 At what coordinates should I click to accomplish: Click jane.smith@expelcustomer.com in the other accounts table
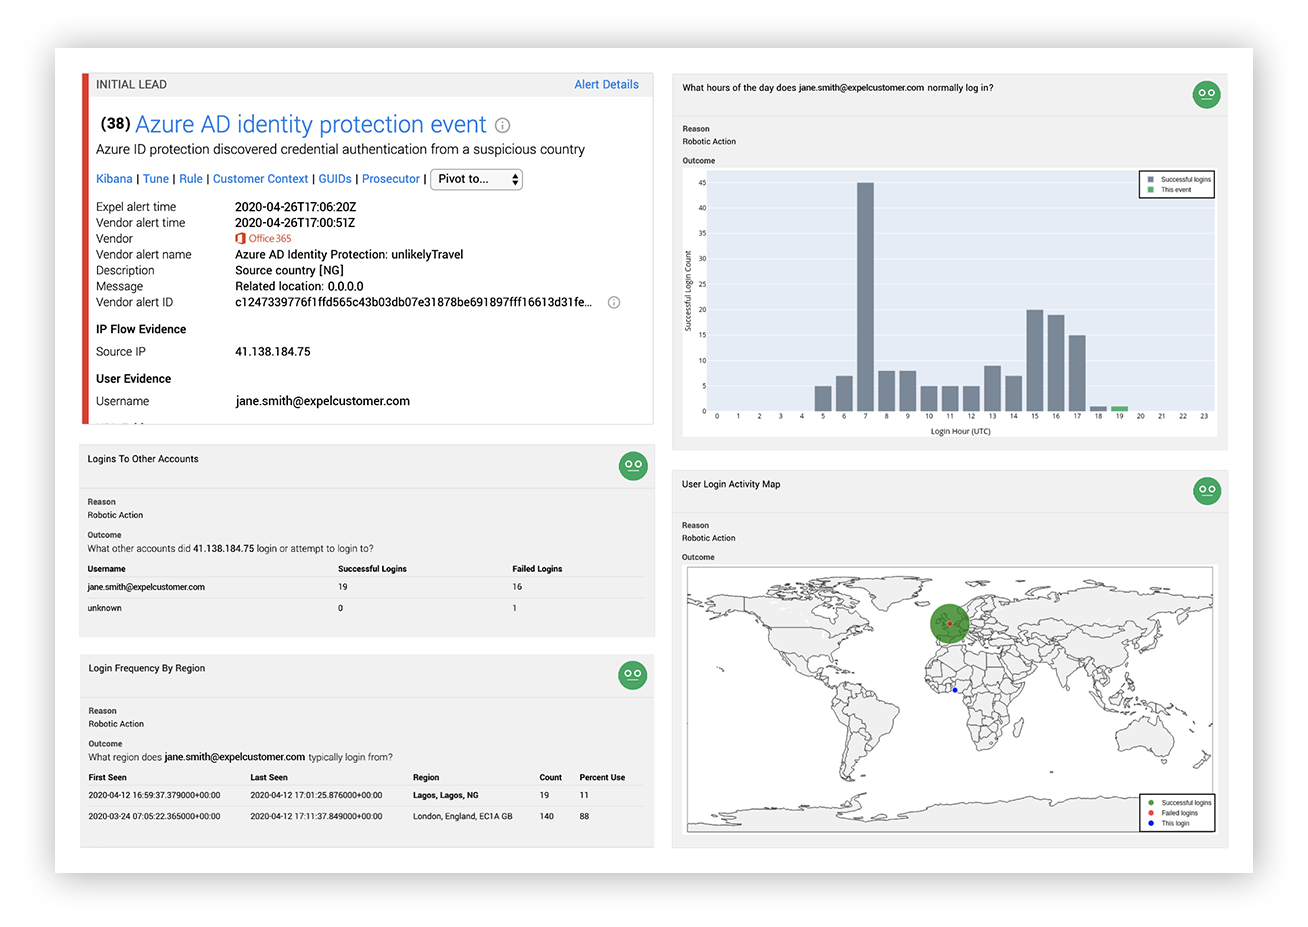pos(146,587)
